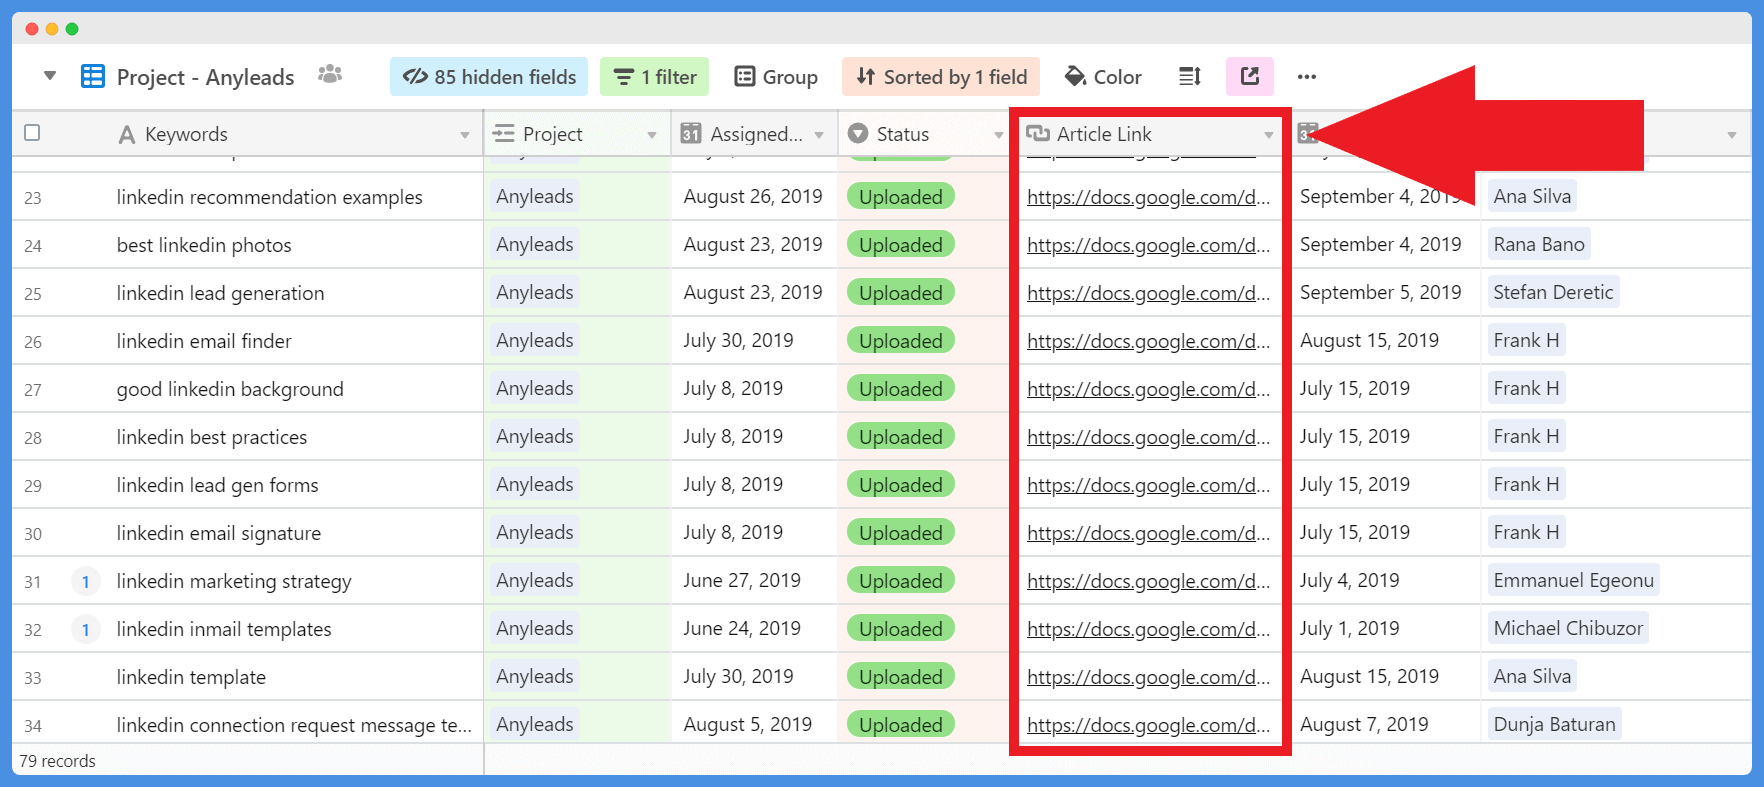Viewport: 1764px width, 787px height.
Task: Click the Michael Chibuzor name tag
Action: coord(1568,628)
